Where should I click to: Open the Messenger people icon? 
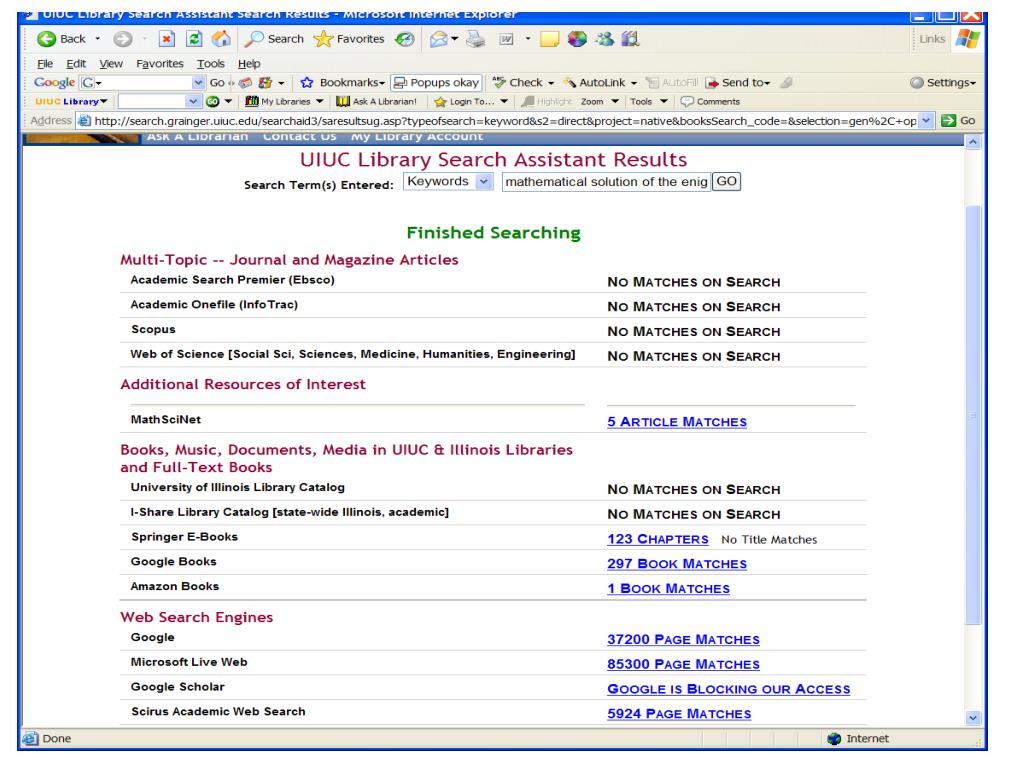pos(605,39)
